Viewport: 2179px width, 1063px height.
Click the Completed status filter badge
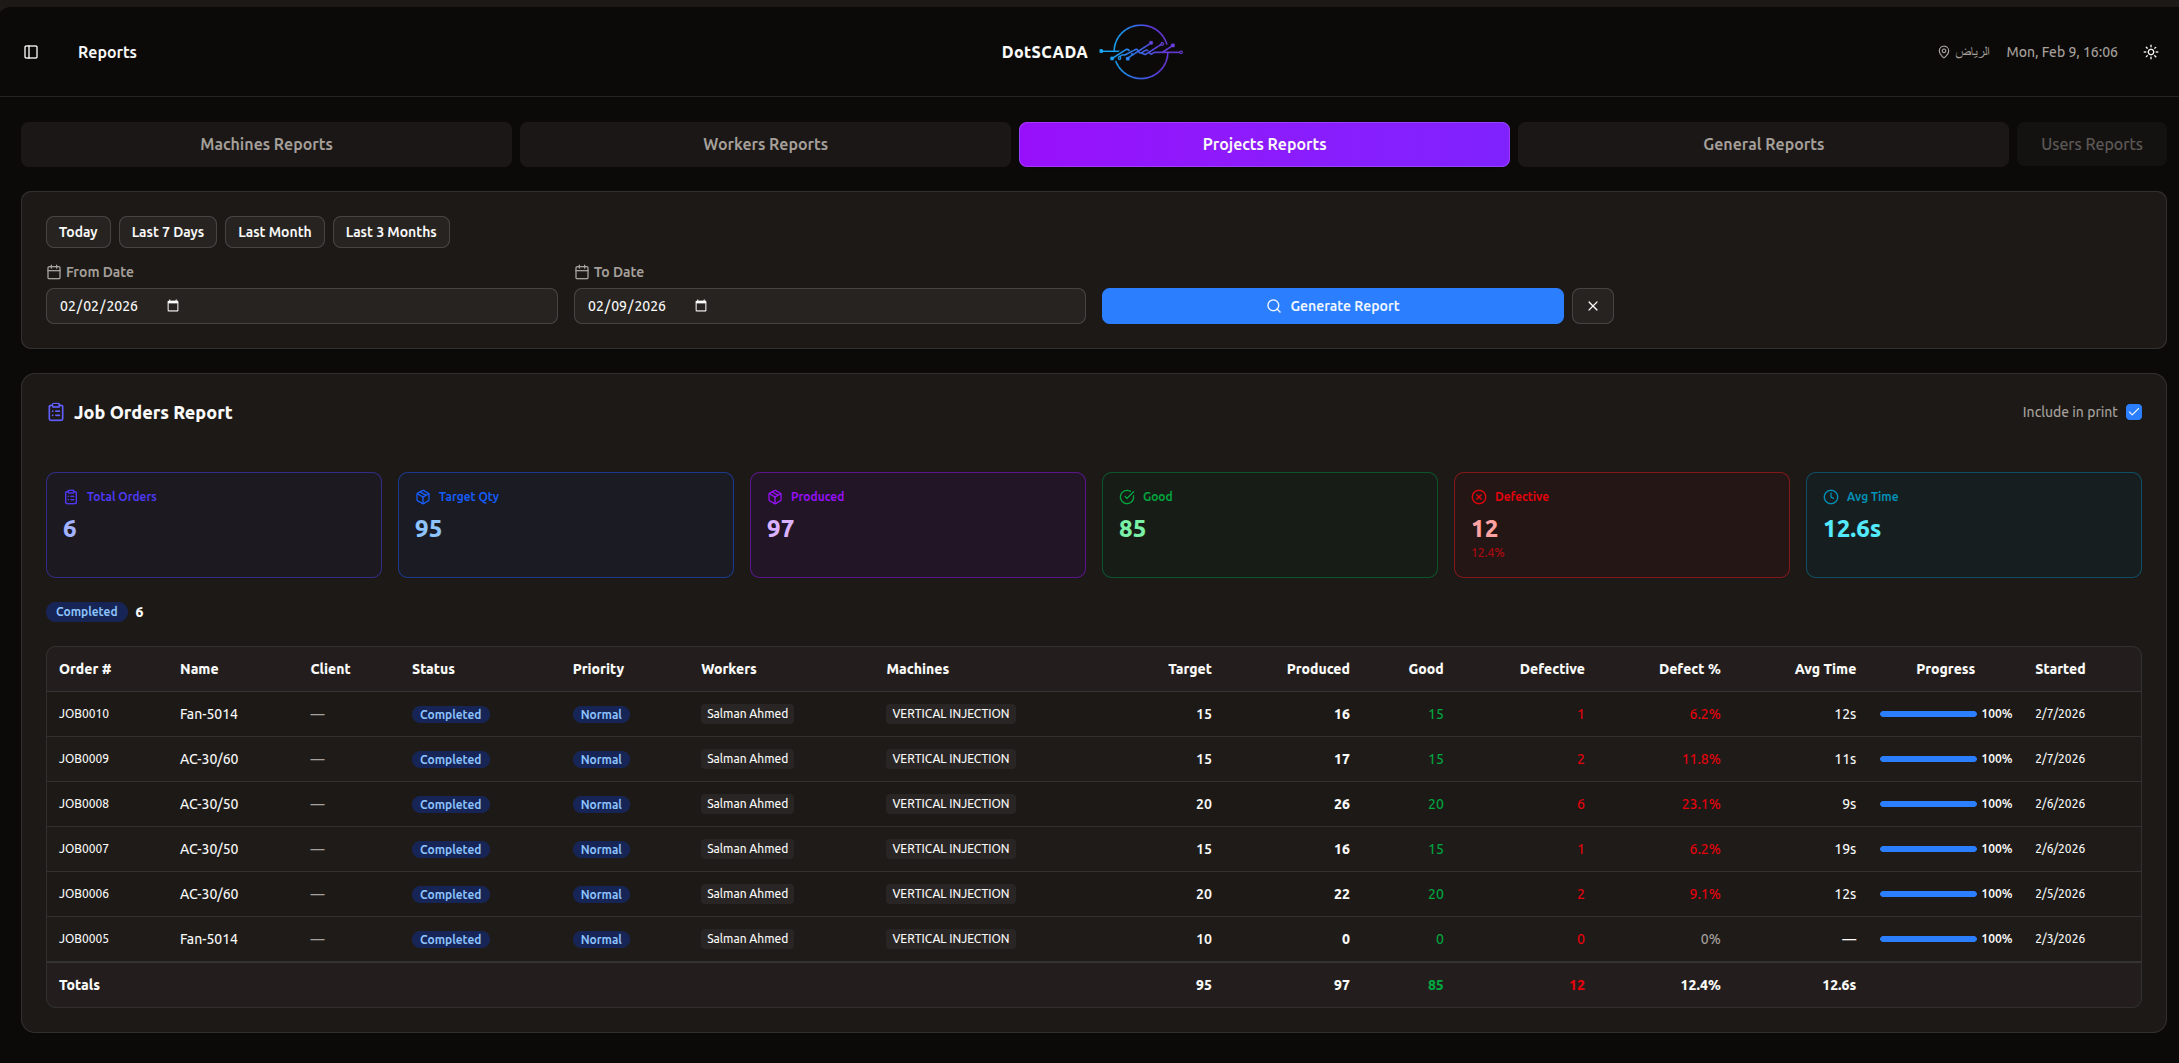(x=87, y=612)
